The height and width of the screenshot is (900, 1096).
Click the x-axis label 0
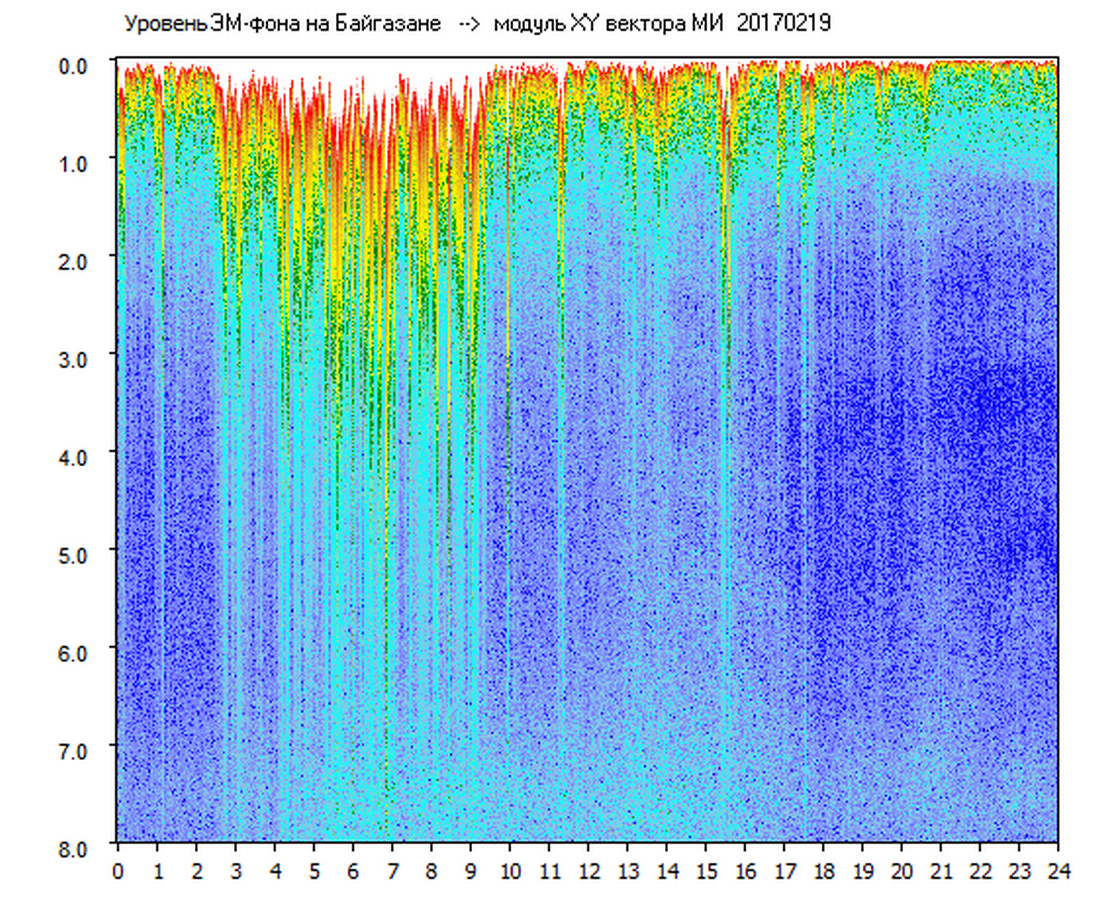click(118, 871)
